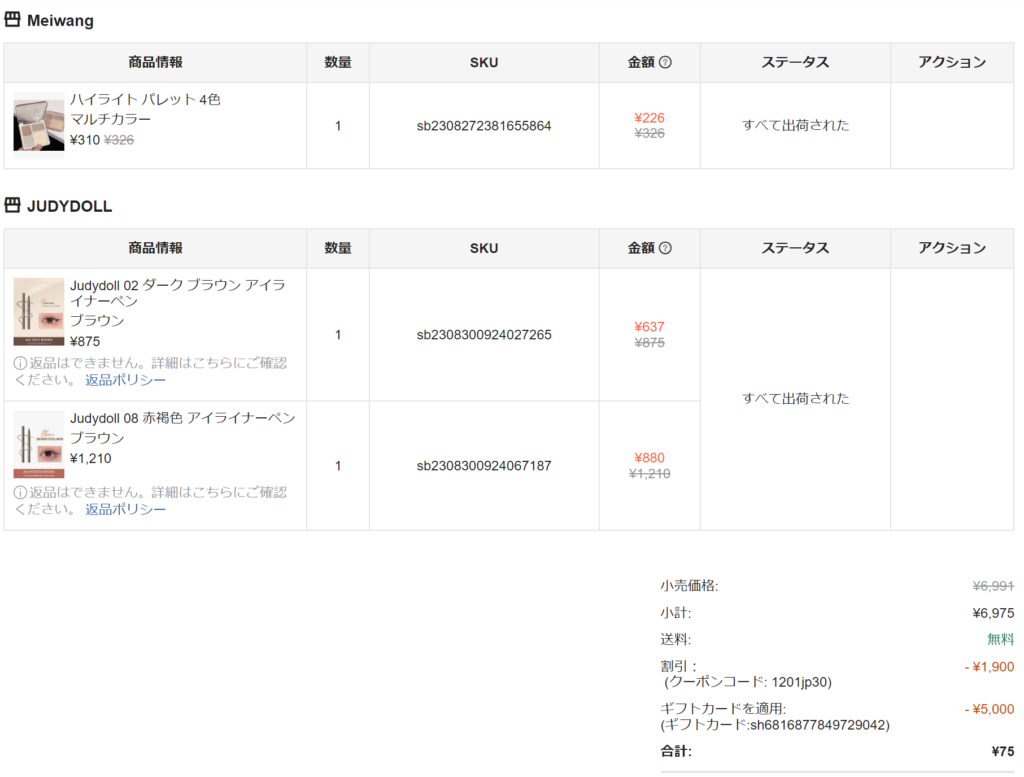Click the ¥875 price under Judydoll 02 title
The width and height of the screenshot is (1024, 777).
click(x=85, y=341)
